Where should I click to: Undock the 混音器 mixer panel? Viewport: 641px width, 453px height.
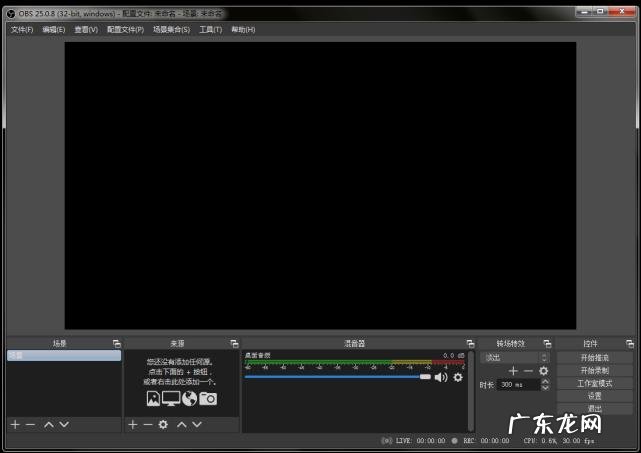(470, 343)
